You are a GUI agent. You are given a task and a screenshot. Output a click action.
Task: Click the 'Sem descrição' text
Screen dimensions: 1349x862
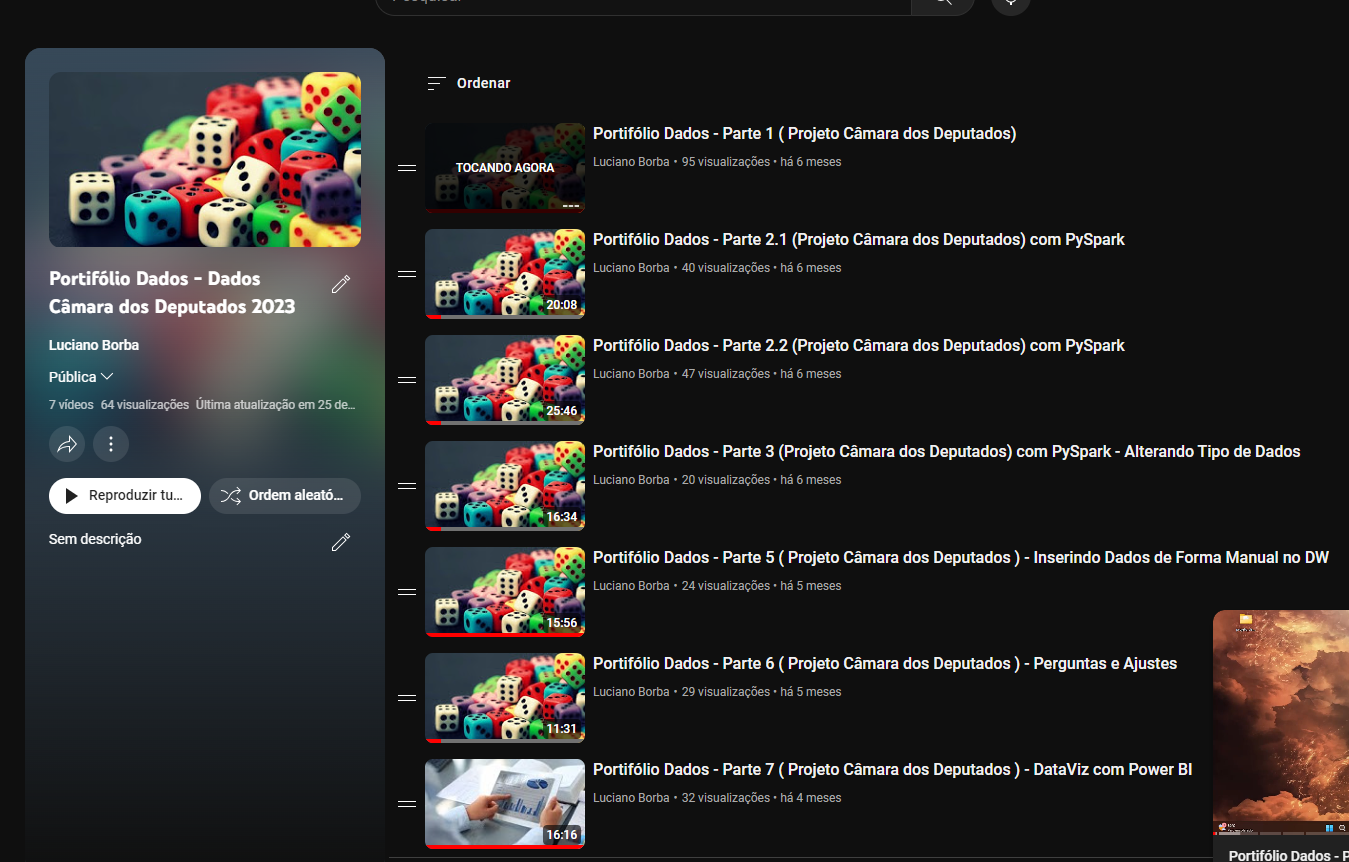[95, 540]
